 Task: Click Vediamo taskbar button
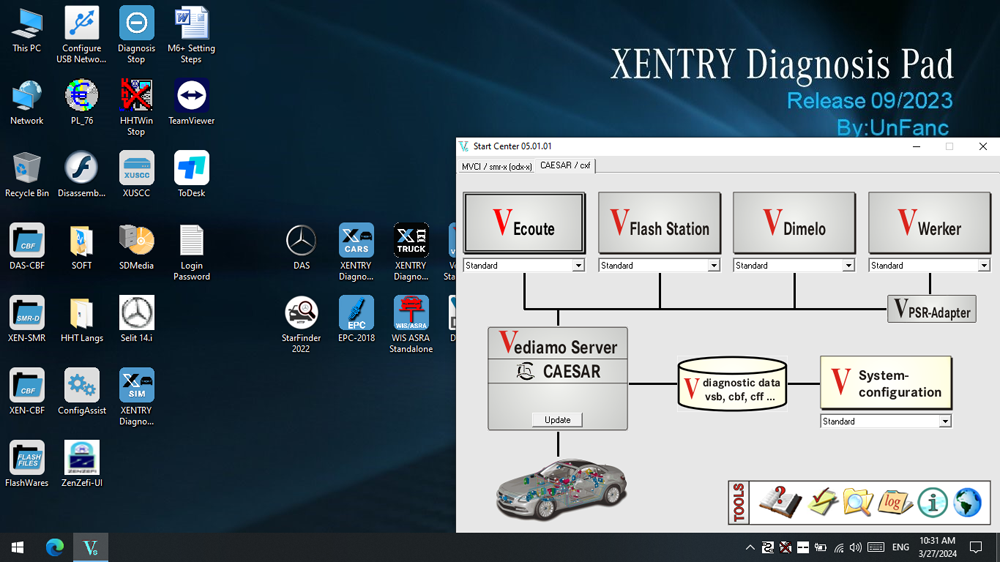91,547
